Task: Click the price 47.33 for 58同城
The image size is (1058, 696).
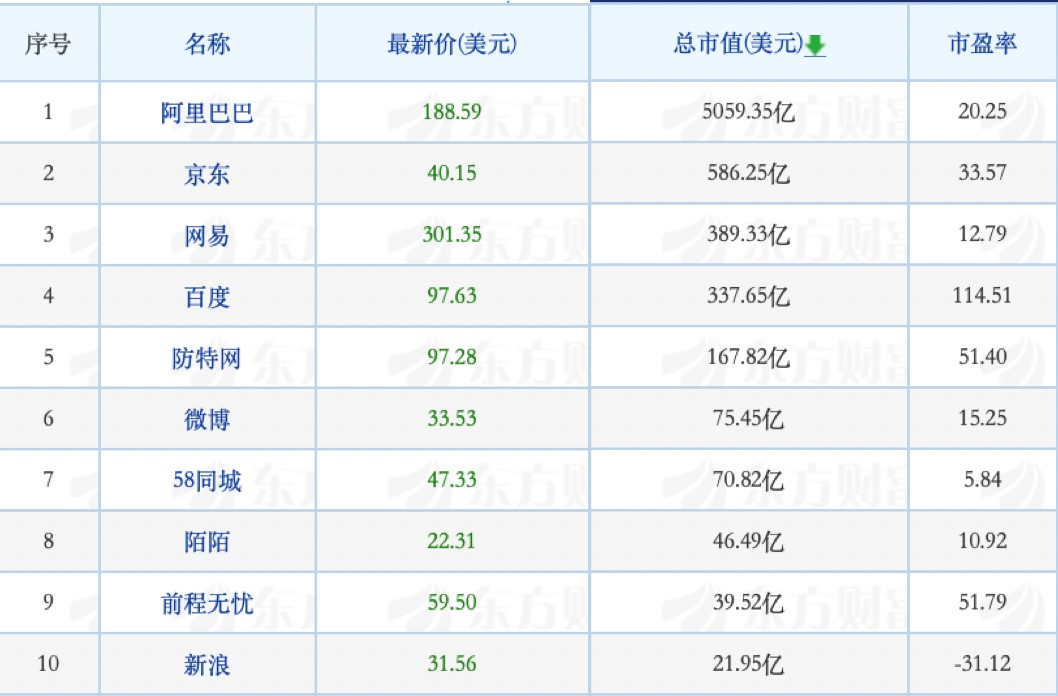Action: tap(452, 480)
